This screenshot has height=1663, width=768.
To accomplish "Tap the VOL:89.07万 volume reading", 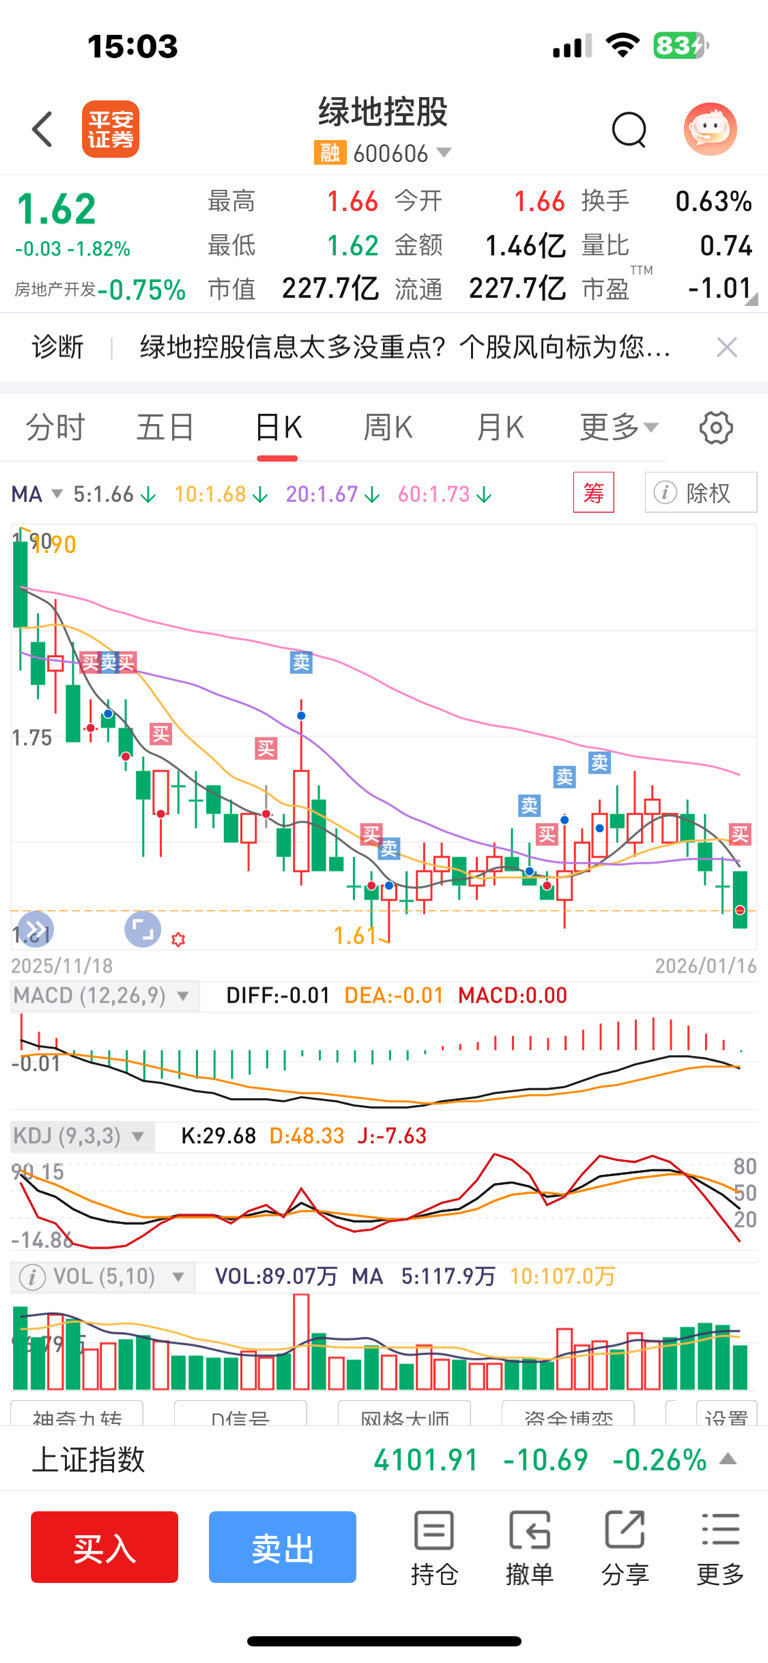I will click(x=276, y=1277).
